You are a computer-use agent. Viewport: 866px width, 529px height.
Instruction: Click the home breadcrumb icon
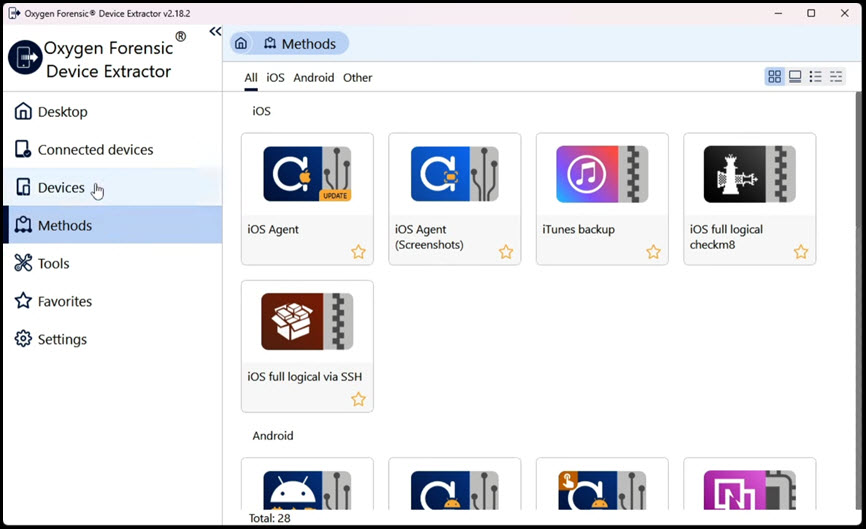point(241,44)
